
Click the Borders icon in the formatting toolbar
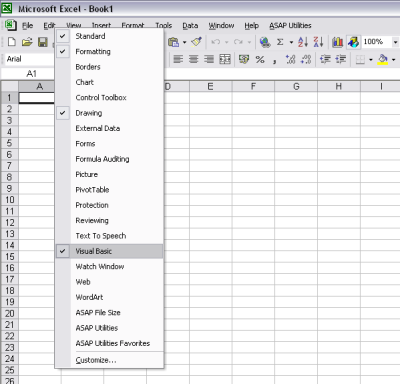pyautogui.click(x=360, y=60)
